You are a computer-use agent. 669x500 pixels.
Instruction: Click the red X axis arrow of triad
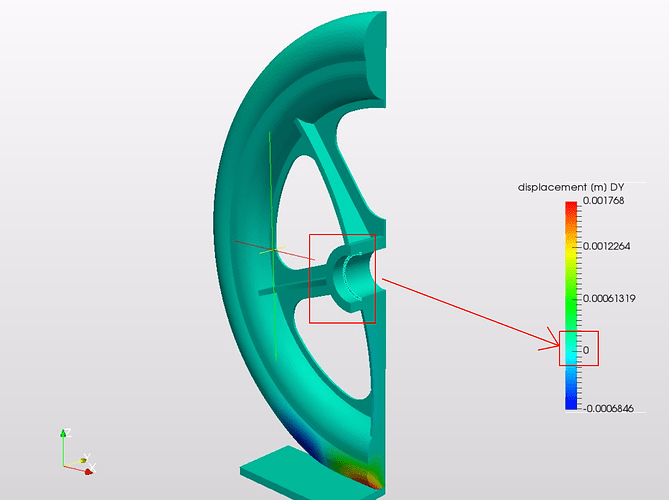pos(88,471)
